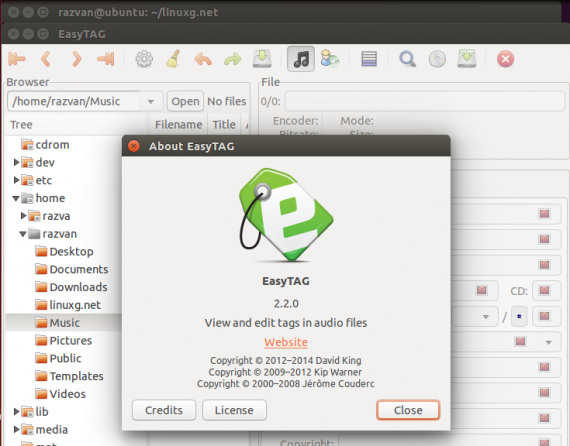This screenshot has height=446, width=570.
Task: Click the playlist write icon in toolbar
Action: point(467,59)
